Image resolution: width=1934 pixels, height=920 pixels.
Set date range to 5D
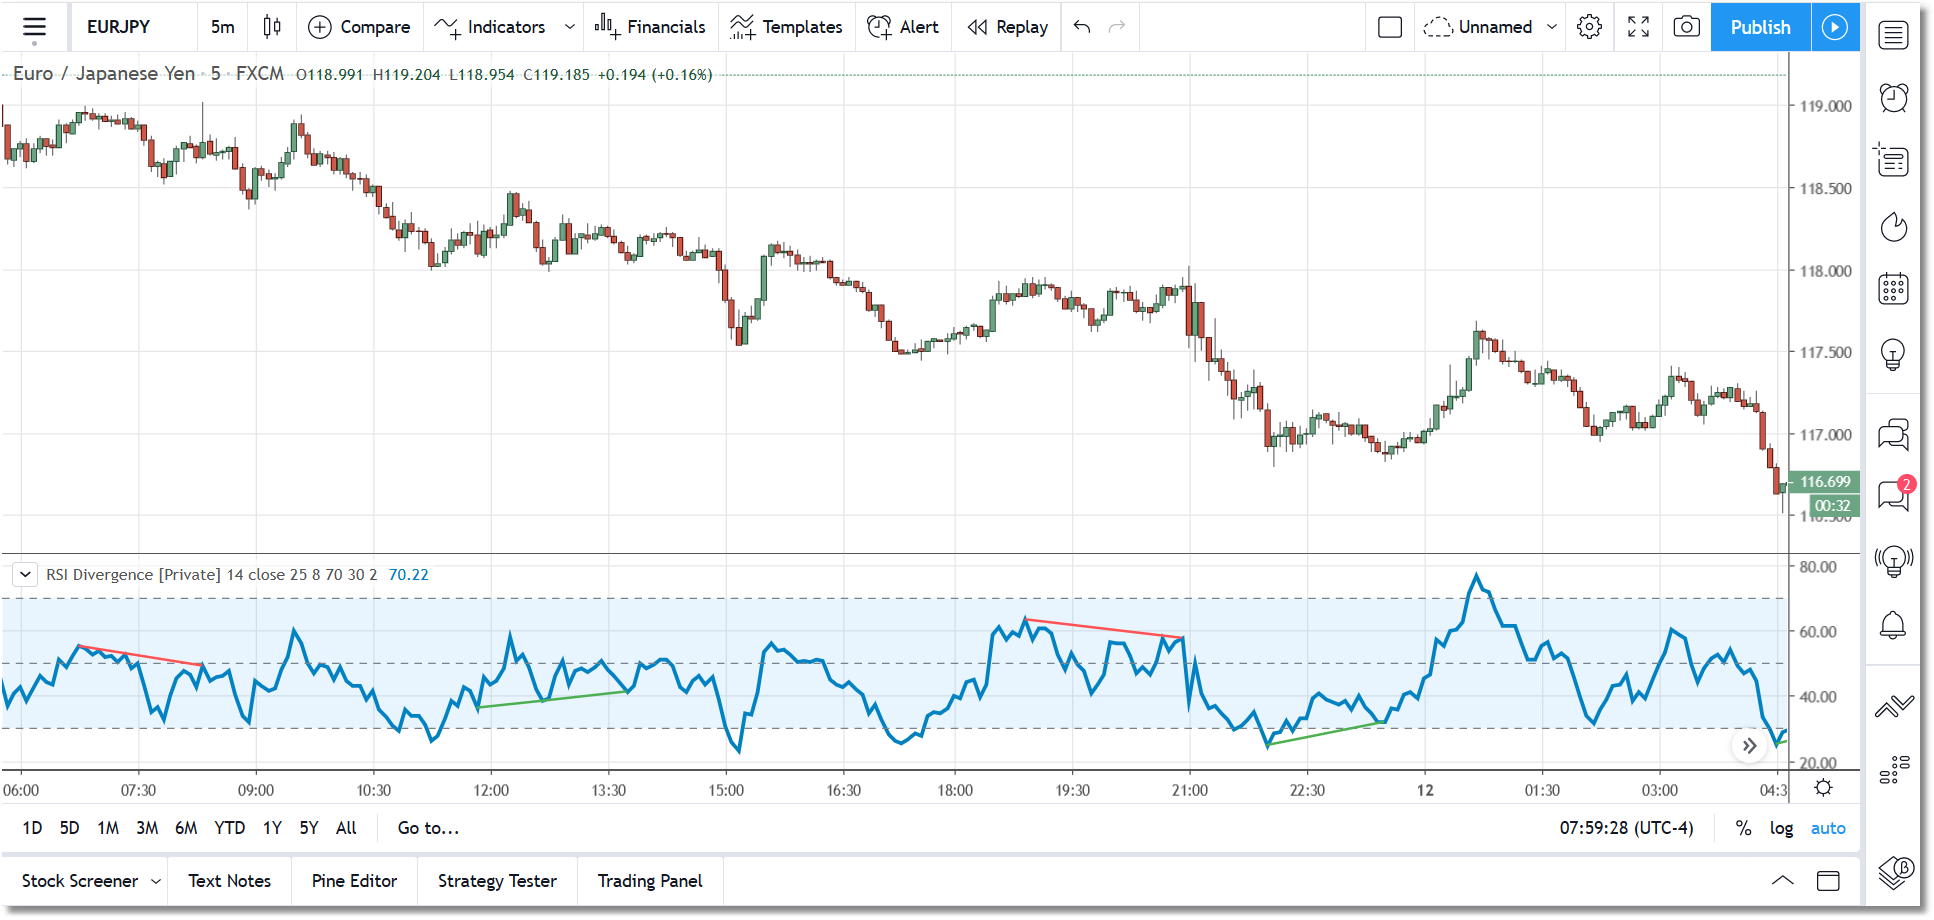point(69,828)
